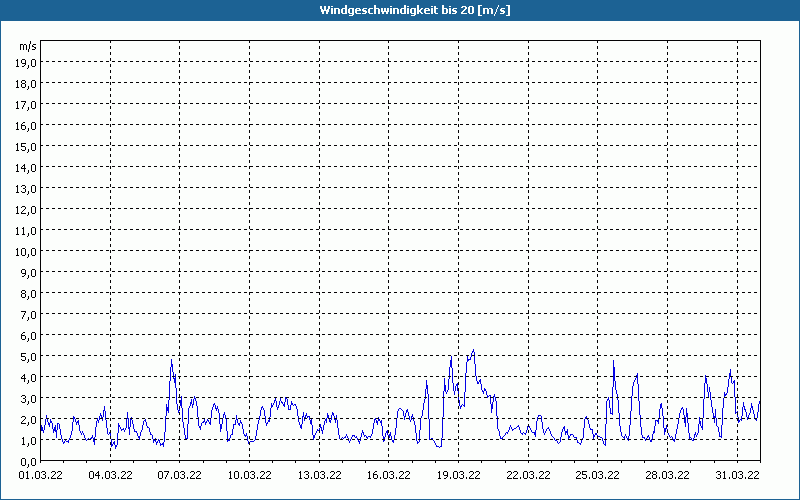
Task: Select the 14,0 axis value
Action: click(26, 167)
